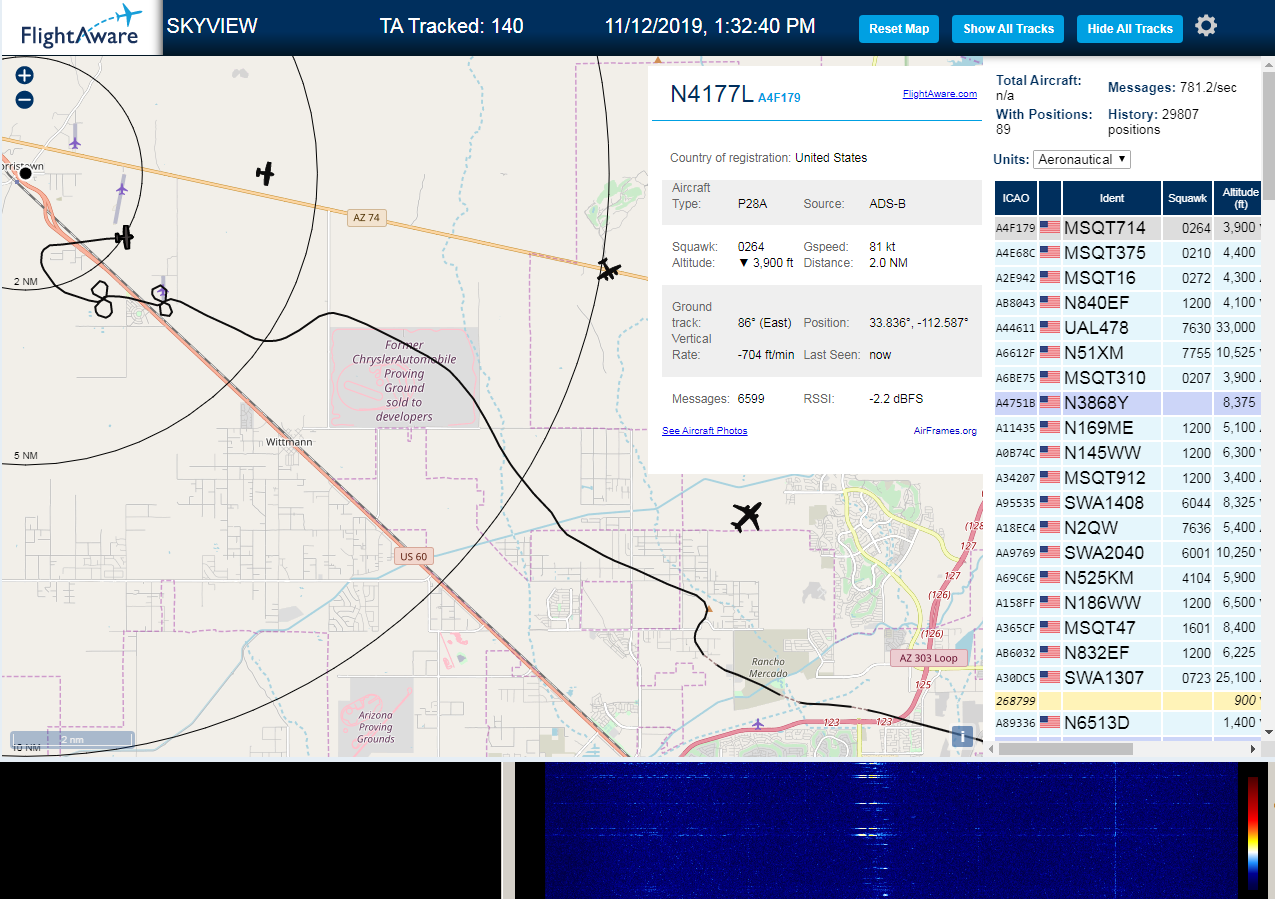
Task: Select the MSQT375 aircraft row
Action: 1128,253
